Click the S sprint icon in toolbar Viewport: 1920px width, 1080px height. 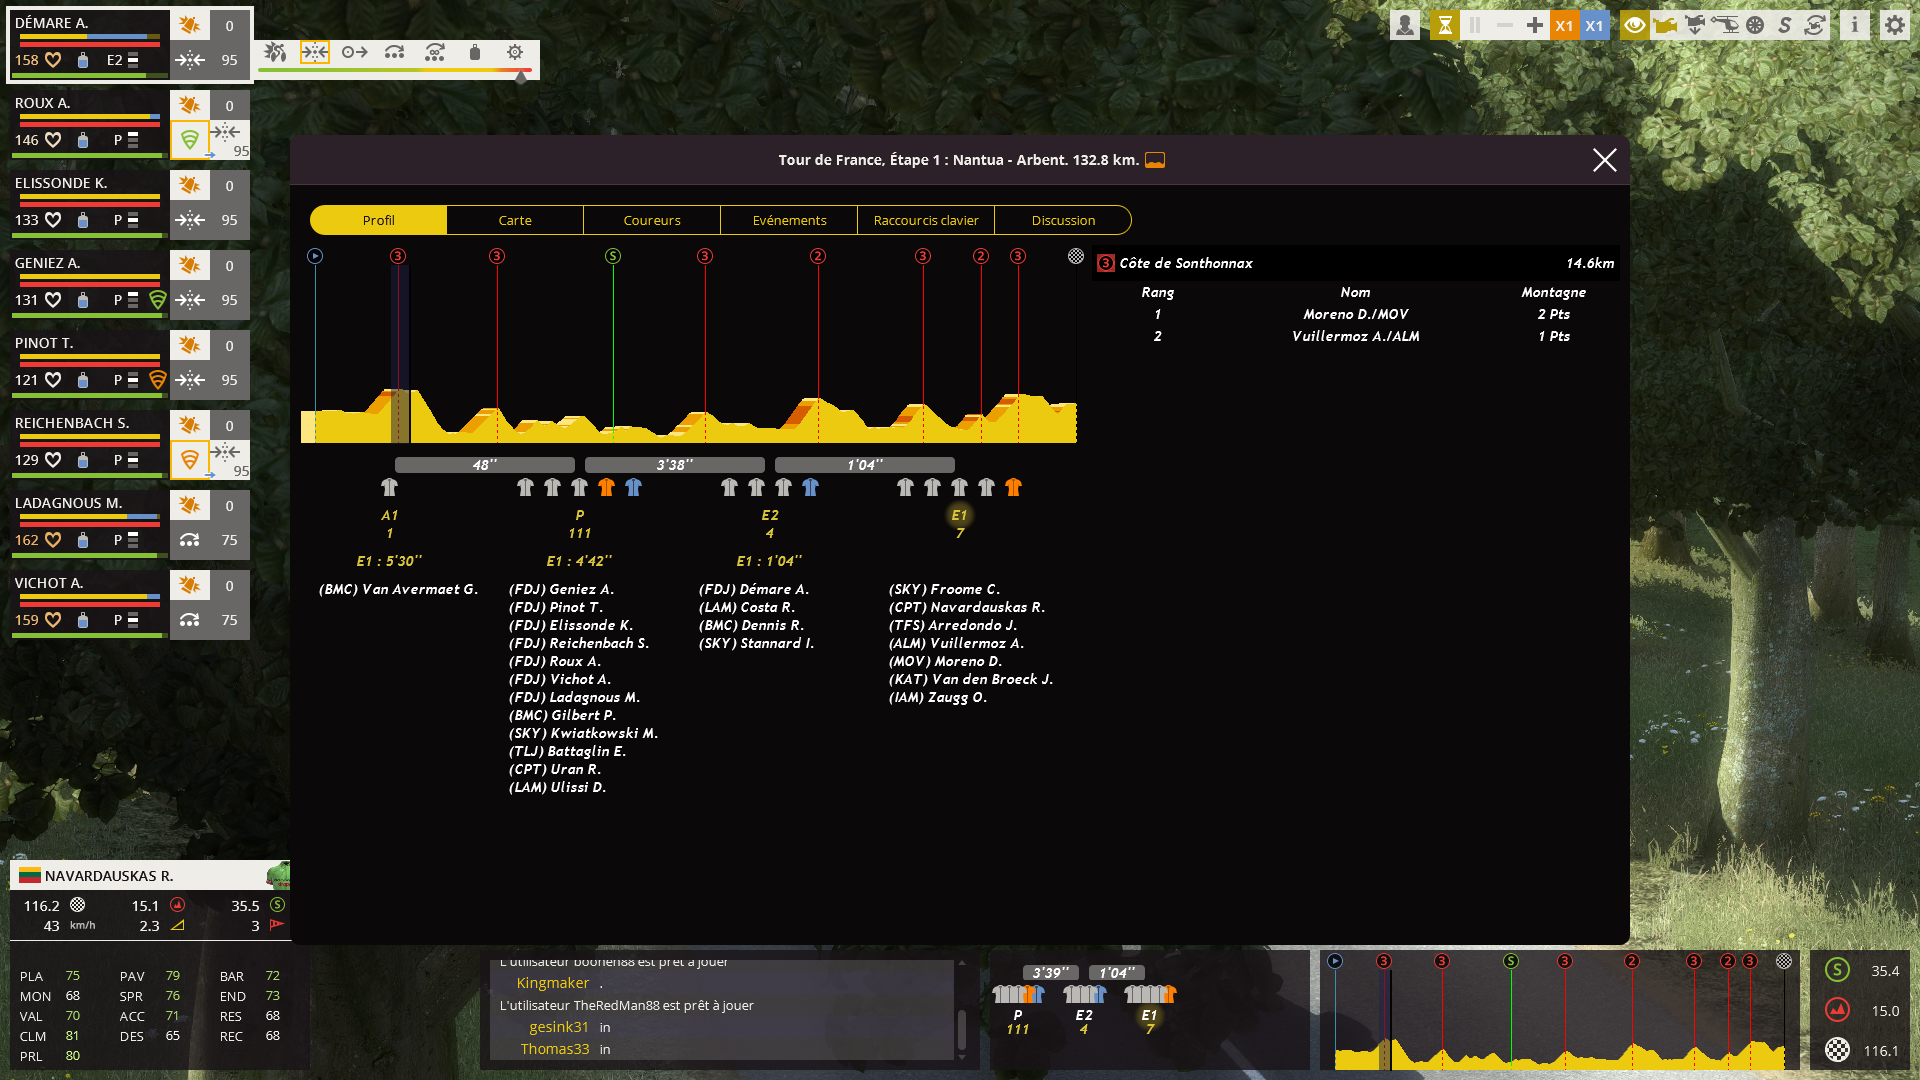pyautogui.click(x=1784, y=25)
